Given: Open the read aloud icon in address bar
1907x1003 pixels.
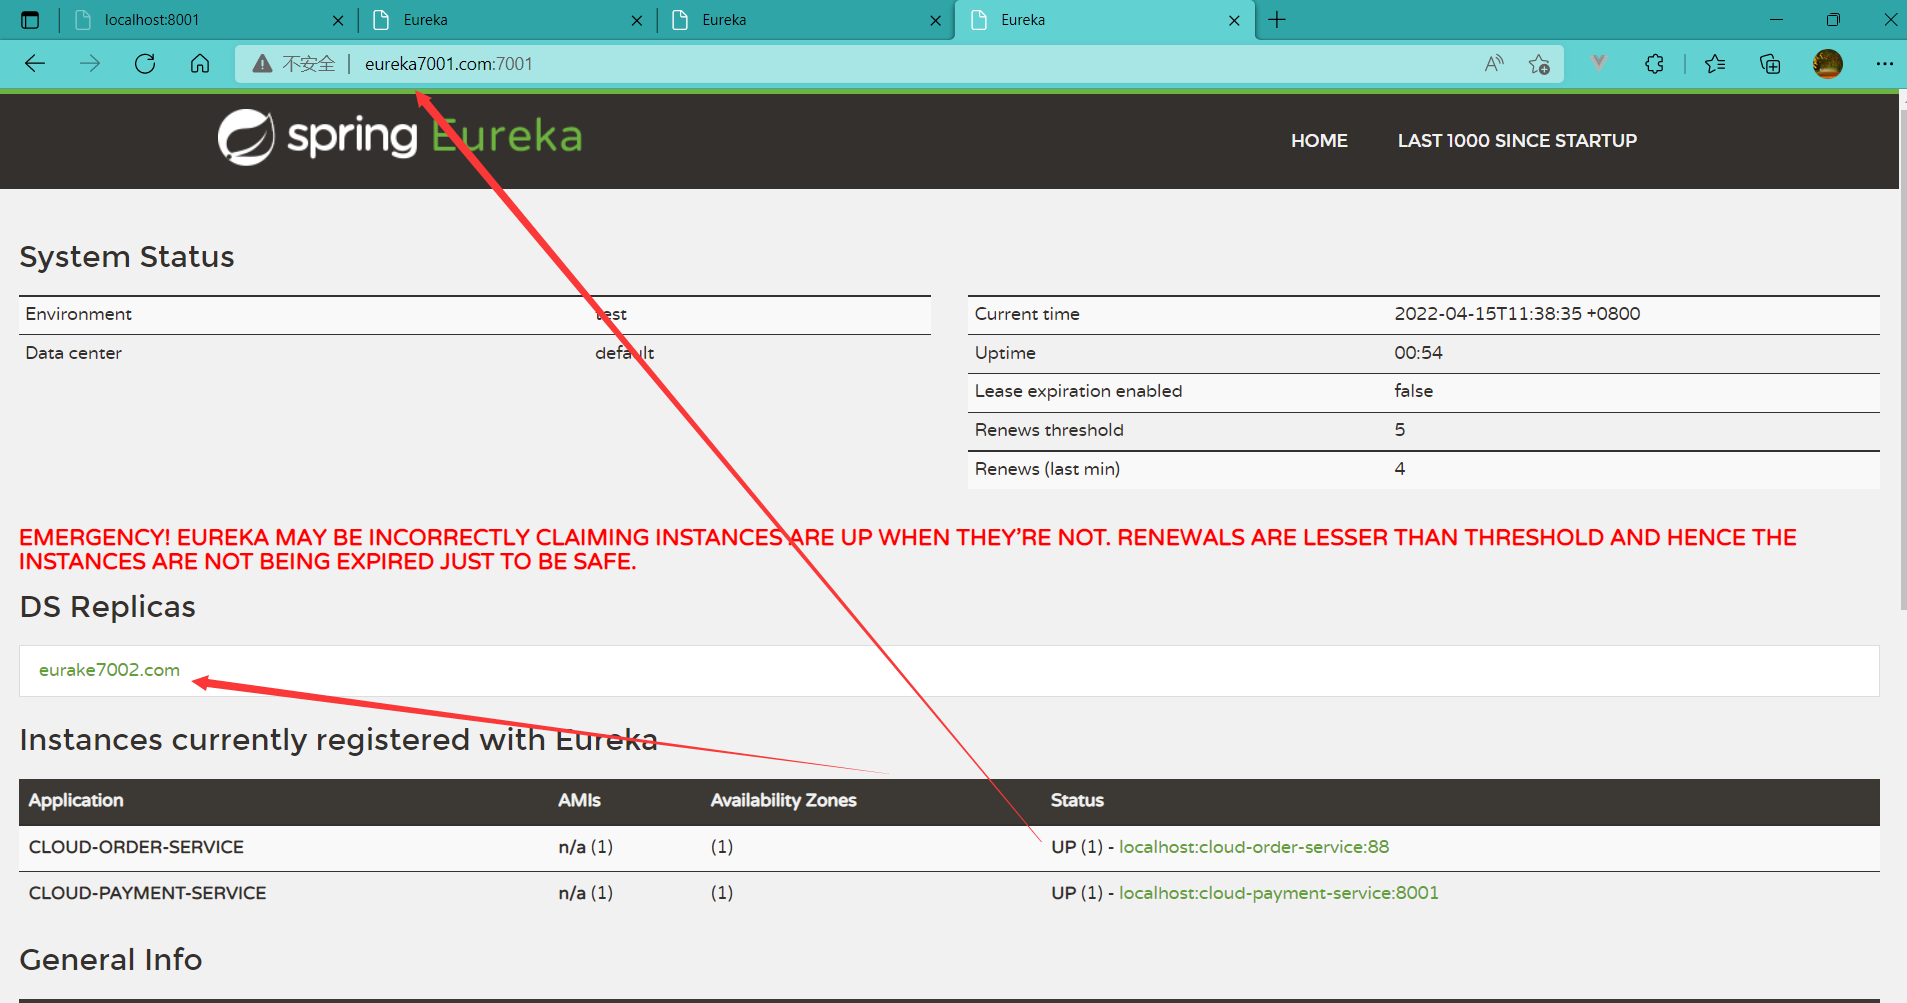Looking at the screenshot, I should click(x=1494, y=64).
